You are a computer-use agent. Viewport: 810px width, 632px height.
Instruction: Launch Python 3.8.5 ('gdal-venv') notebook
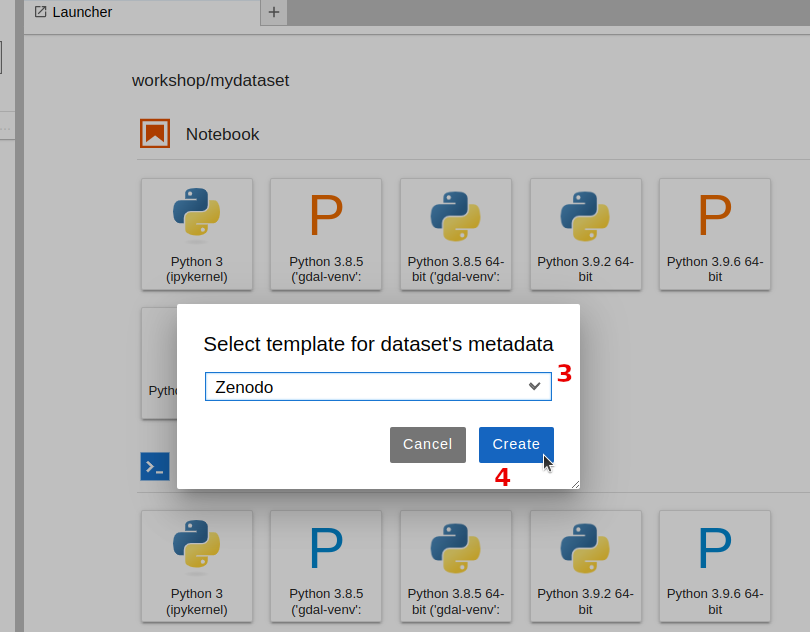[326, 234]
